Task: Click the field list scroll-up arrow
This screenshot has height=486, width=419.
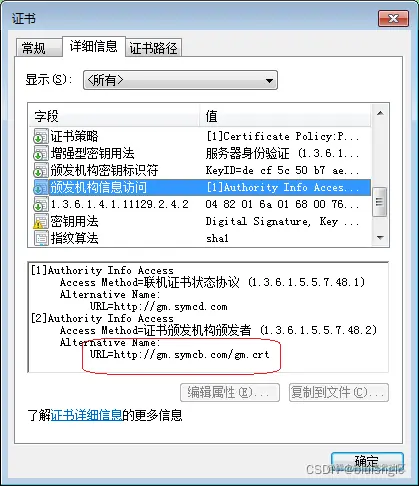Action: [x=380, y=114]
